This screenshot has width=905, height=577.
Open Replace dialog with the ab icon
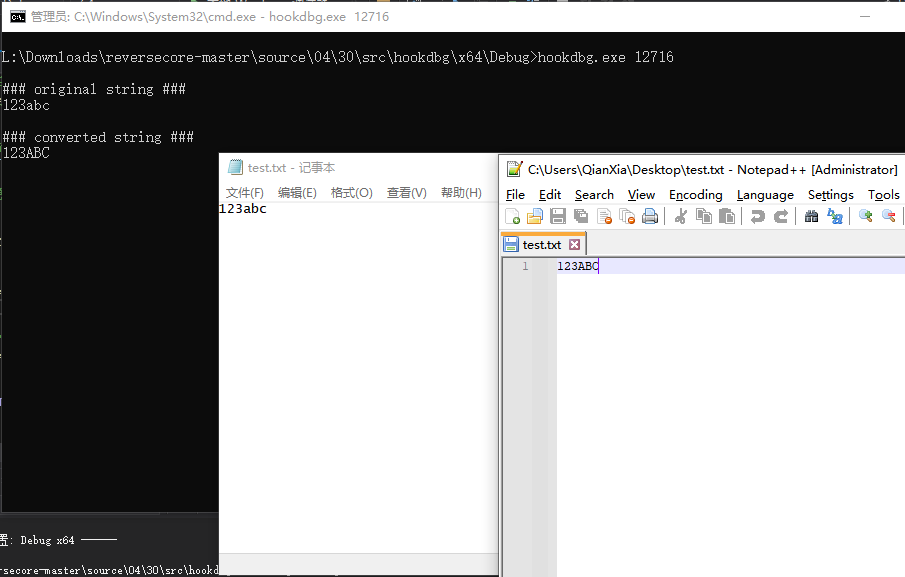[x=833, y=215]
